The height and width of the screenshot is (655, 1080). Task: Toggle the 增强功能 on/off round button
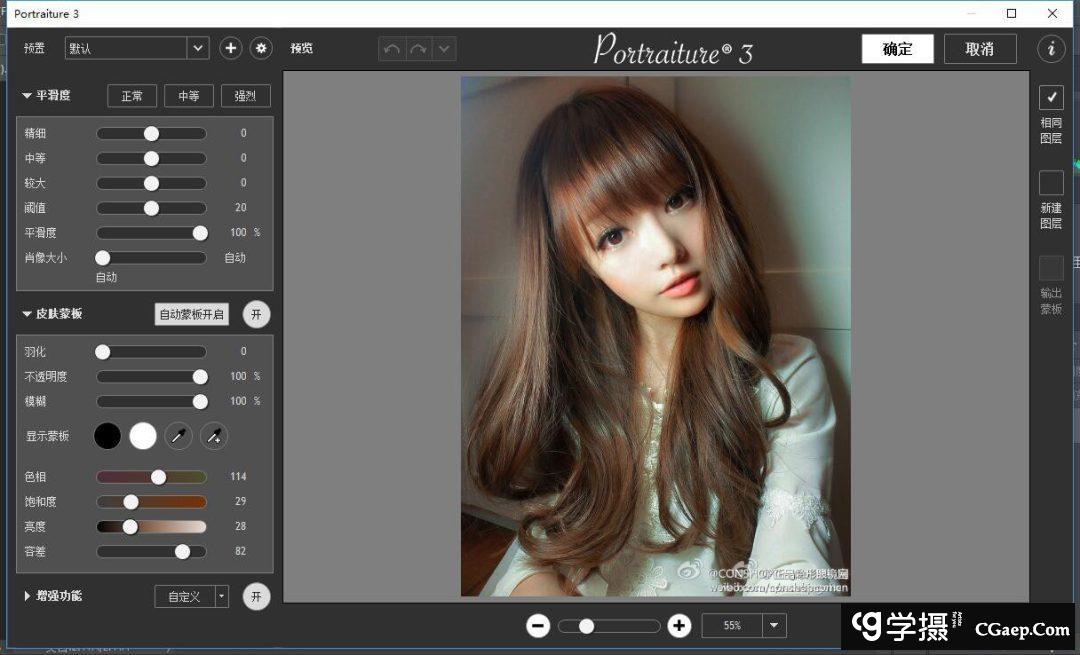(256, 597)
